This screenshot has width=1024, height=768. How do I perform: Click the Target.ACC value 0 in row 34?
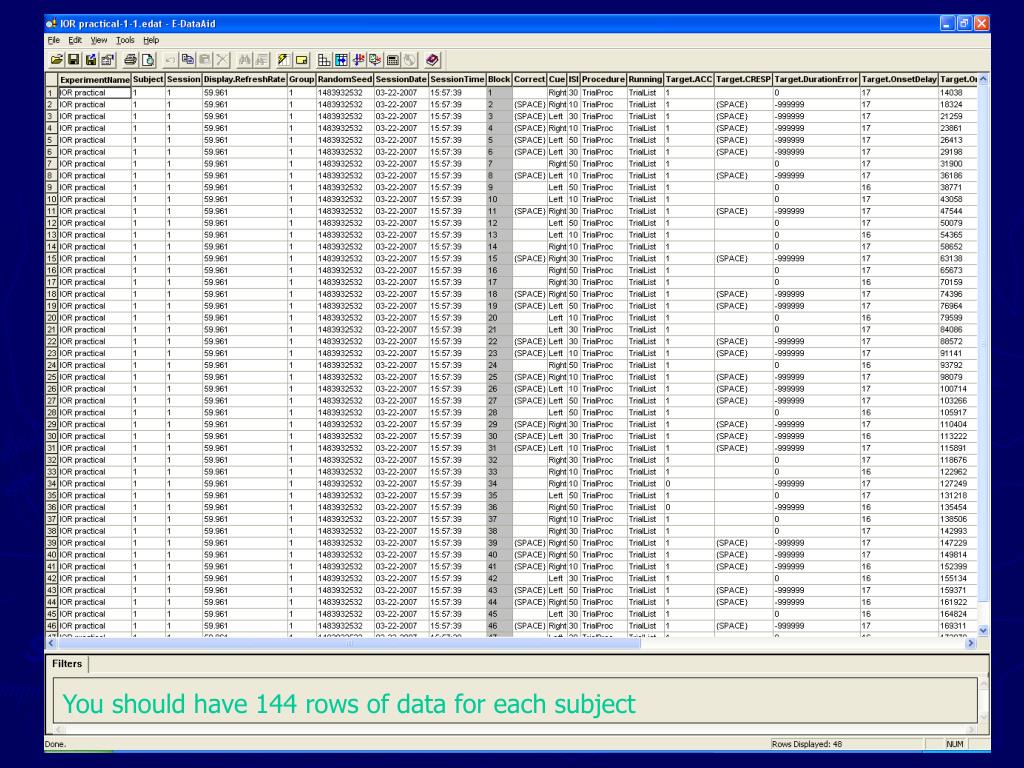click(x=689, y=484)
